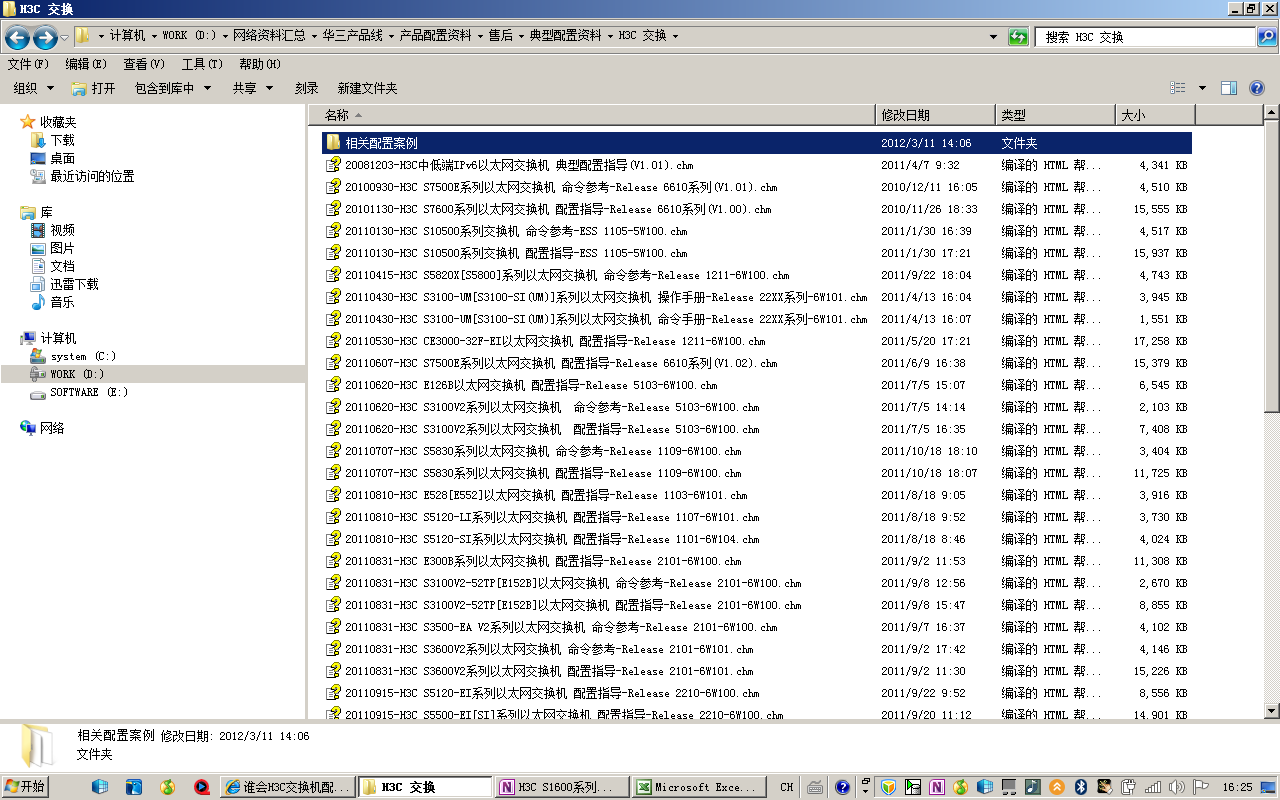Expand the breadcrumb arrow after 售后
This screenshot has height=800, width=1280.
point(521,36)
